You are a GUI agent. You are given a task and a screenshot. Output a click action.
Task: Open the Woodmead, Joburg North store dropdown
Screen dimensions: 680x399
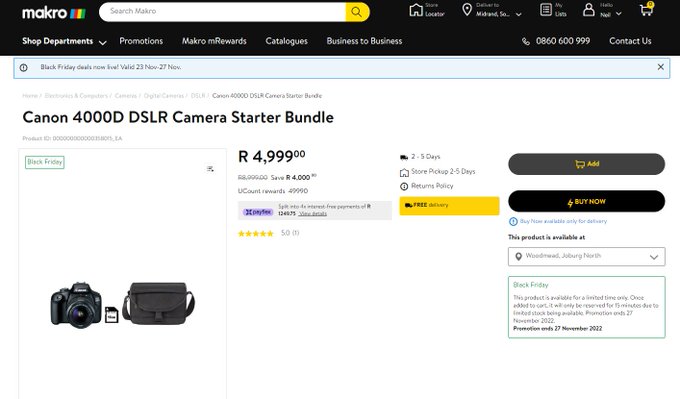(586, 257)
